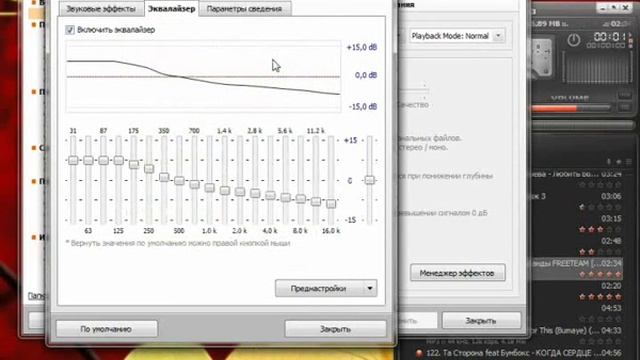Select playlist track "122. Та Сторона feat Бумбокс"
The width and height of the screenshot is (640, 360).
coord(524,353)
